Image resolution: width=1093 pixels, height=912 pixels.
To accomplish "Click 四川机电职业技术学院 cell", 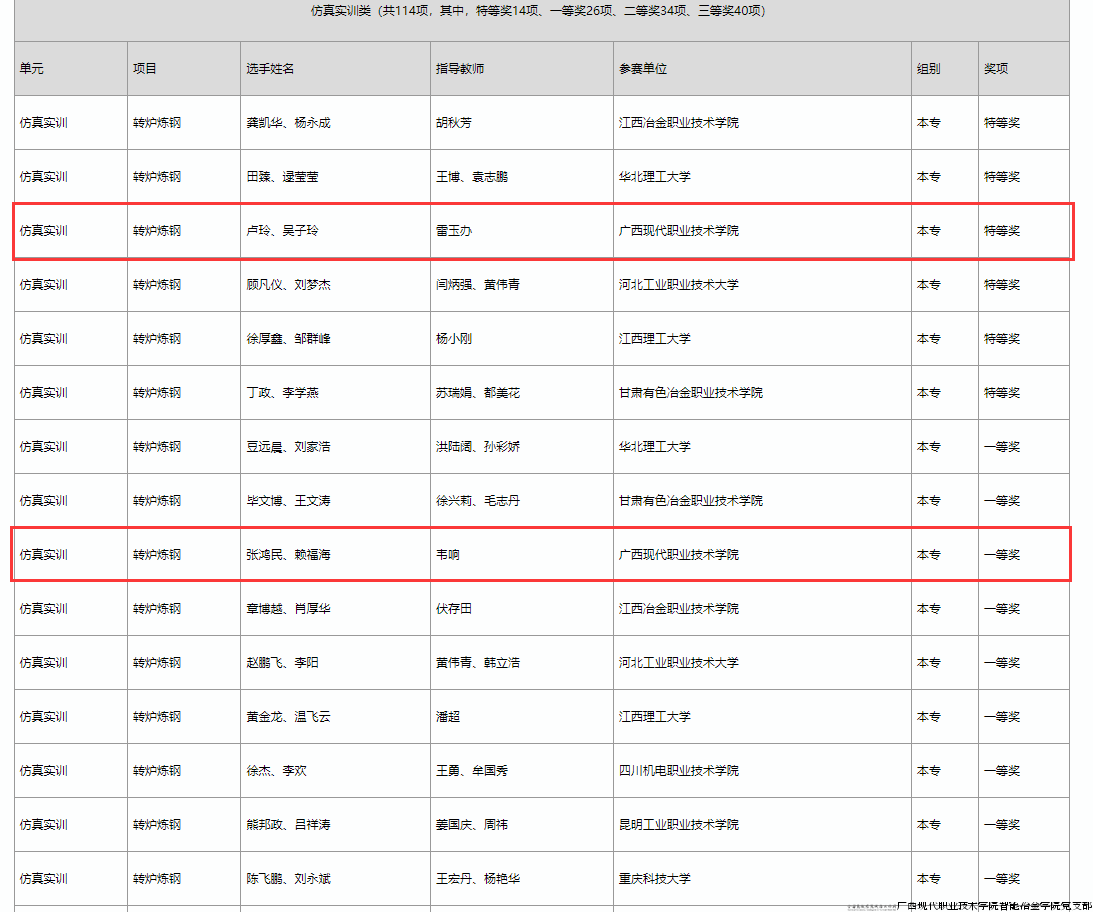I will point(679,771).
